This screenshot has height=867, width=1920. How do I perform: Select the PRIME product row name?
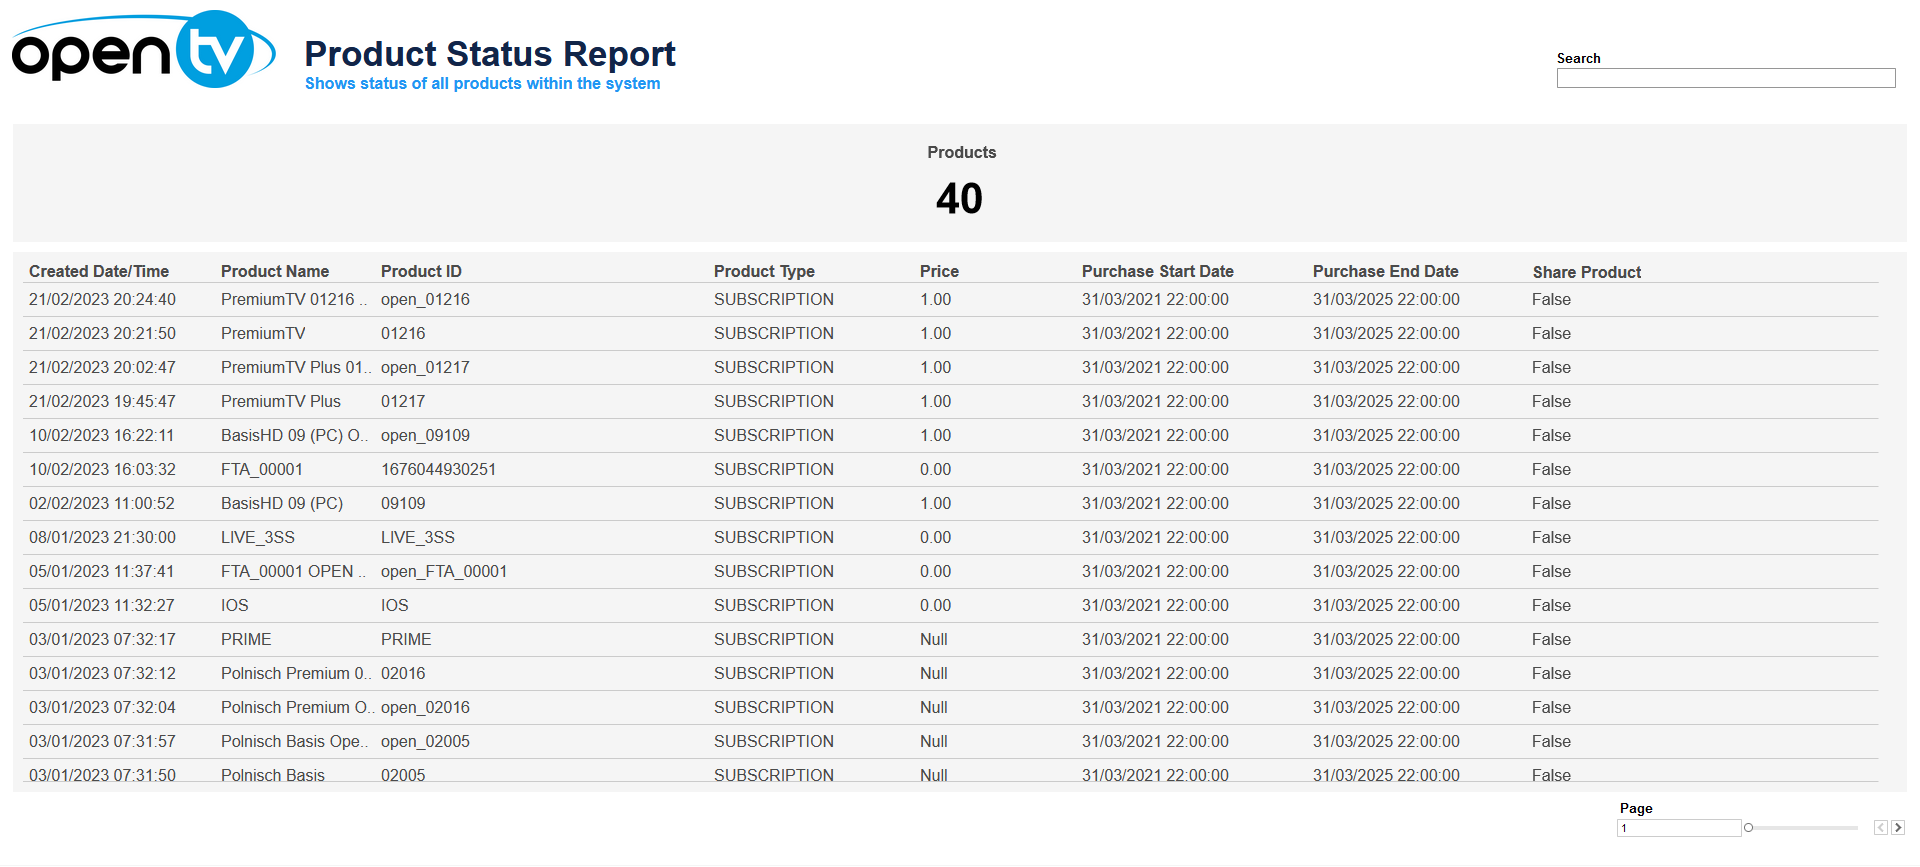[x=246, y=639]
